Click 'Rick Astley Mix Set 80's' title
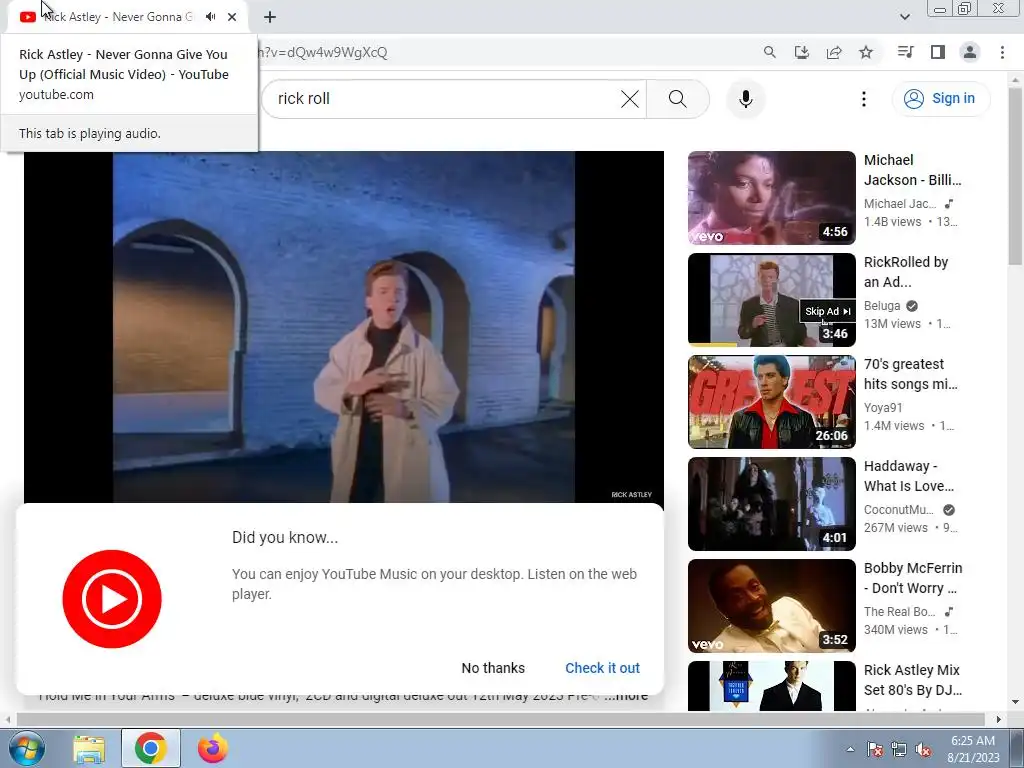Viewport: 1024px width, 768px height. click(x=912, y=679)
